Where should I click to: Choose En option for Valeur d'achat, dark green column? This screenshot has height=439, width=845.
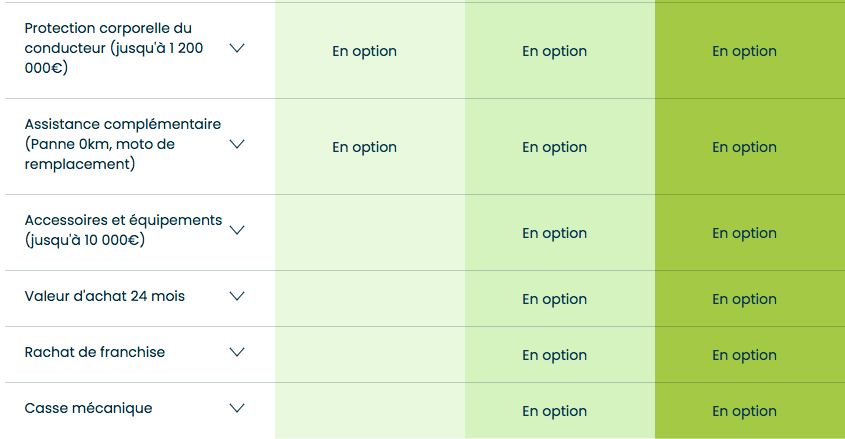point(744,299)
